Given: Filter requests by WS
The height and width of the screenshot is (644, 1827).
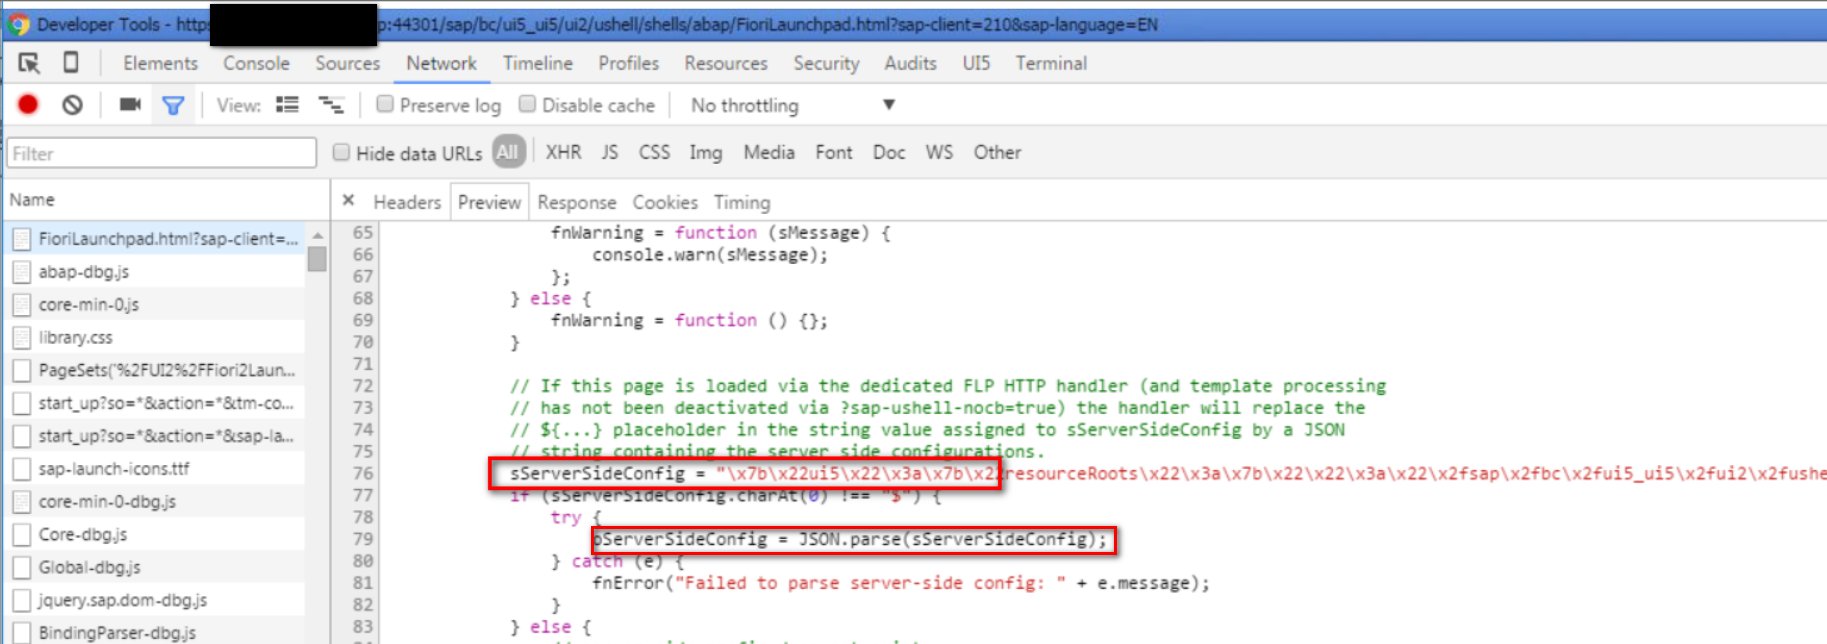Looking at the screenshot, I should [x=939, y=152].
